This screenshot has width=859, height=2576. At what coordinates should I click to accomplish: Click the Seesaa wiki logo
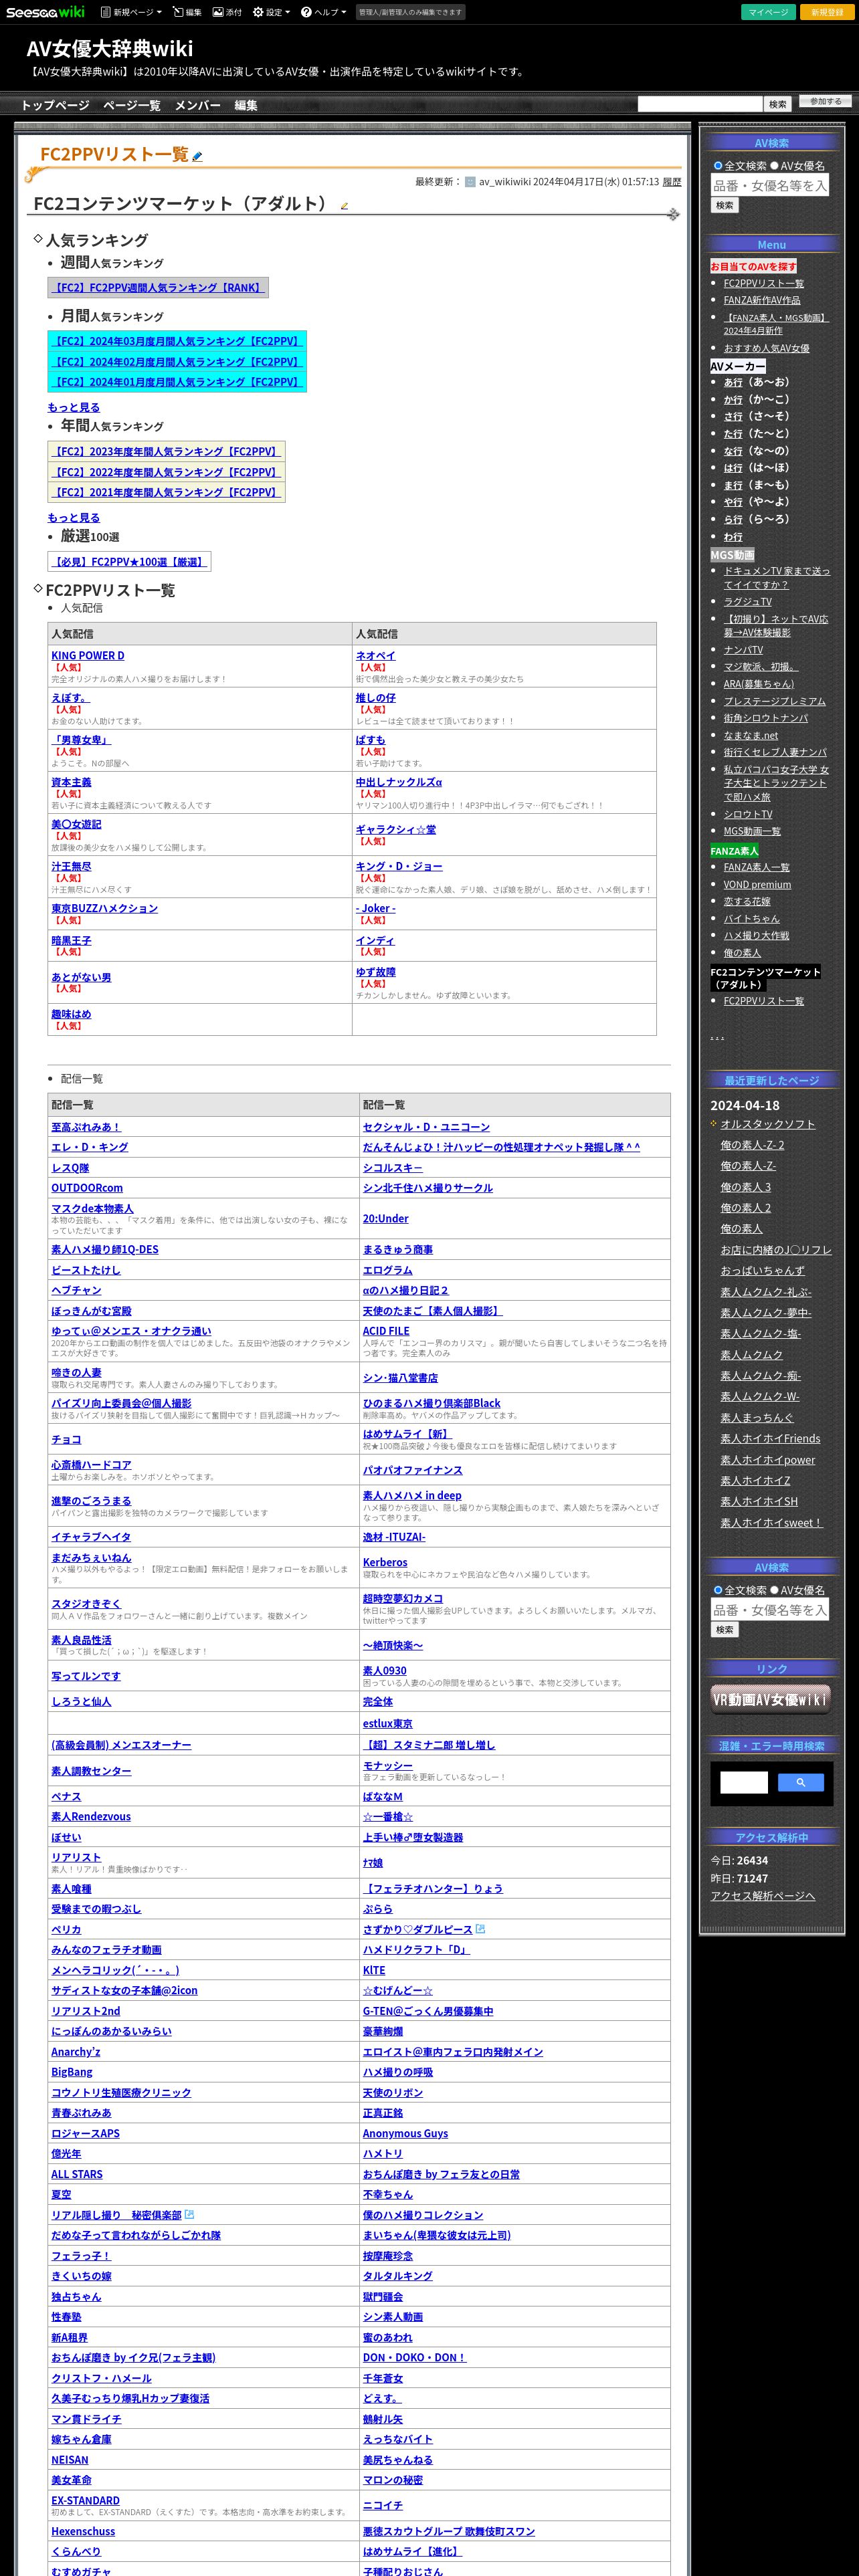pos(46,12)
